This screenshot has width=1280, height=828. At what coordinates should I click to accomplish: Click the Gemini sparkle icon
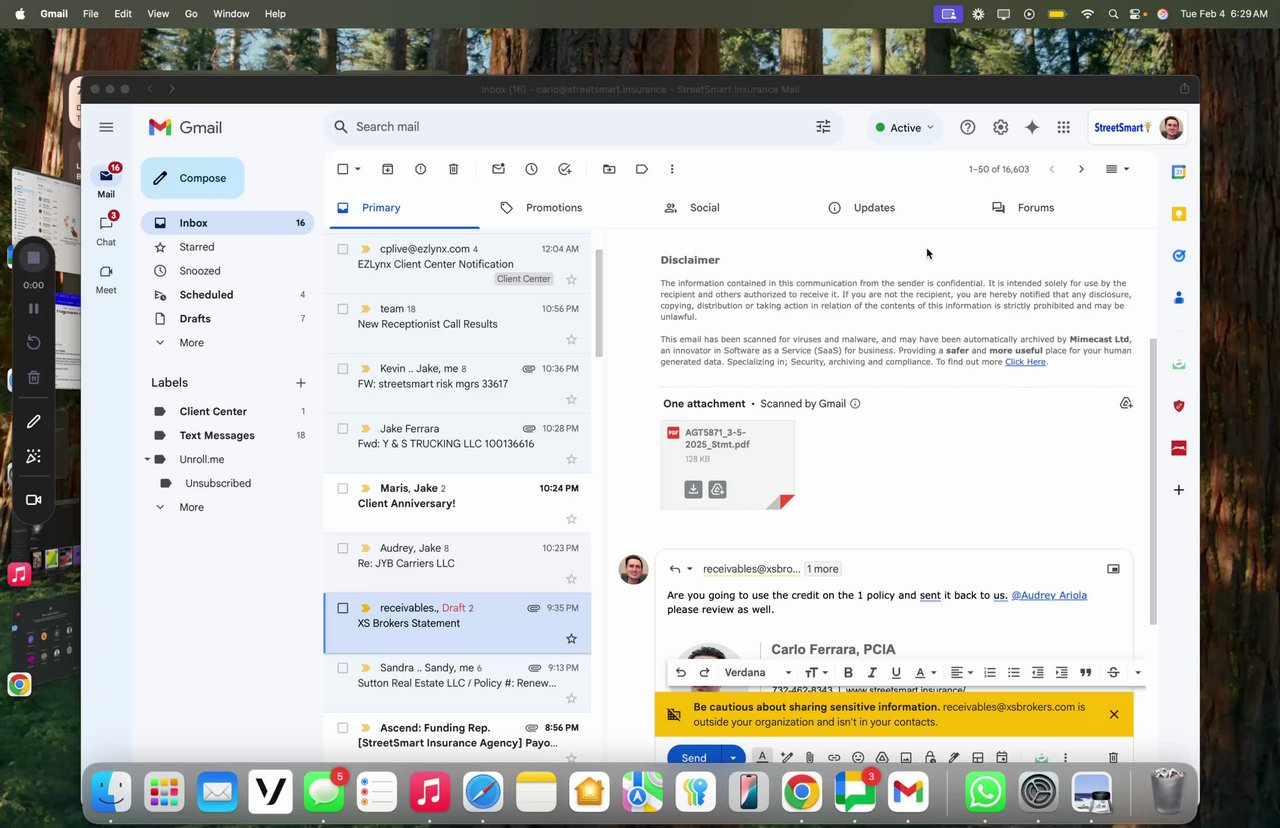(x=1032, y=127)
